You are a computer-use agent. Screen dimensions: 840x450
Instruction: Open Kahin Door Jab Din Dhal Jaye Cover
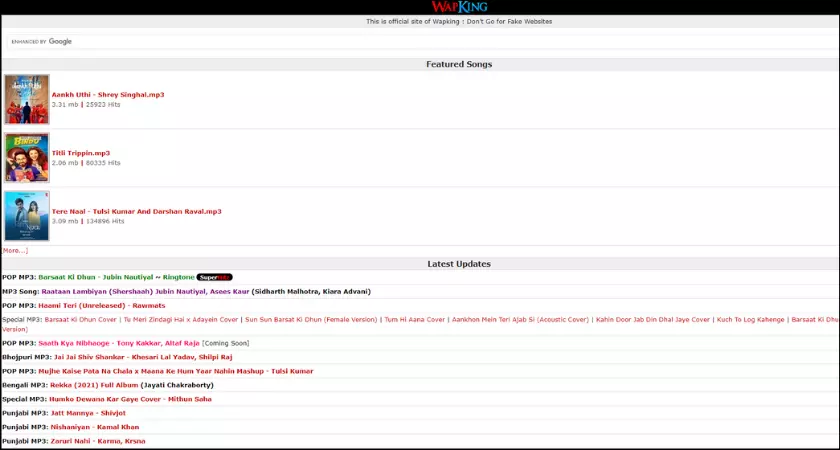click(652, 320)
